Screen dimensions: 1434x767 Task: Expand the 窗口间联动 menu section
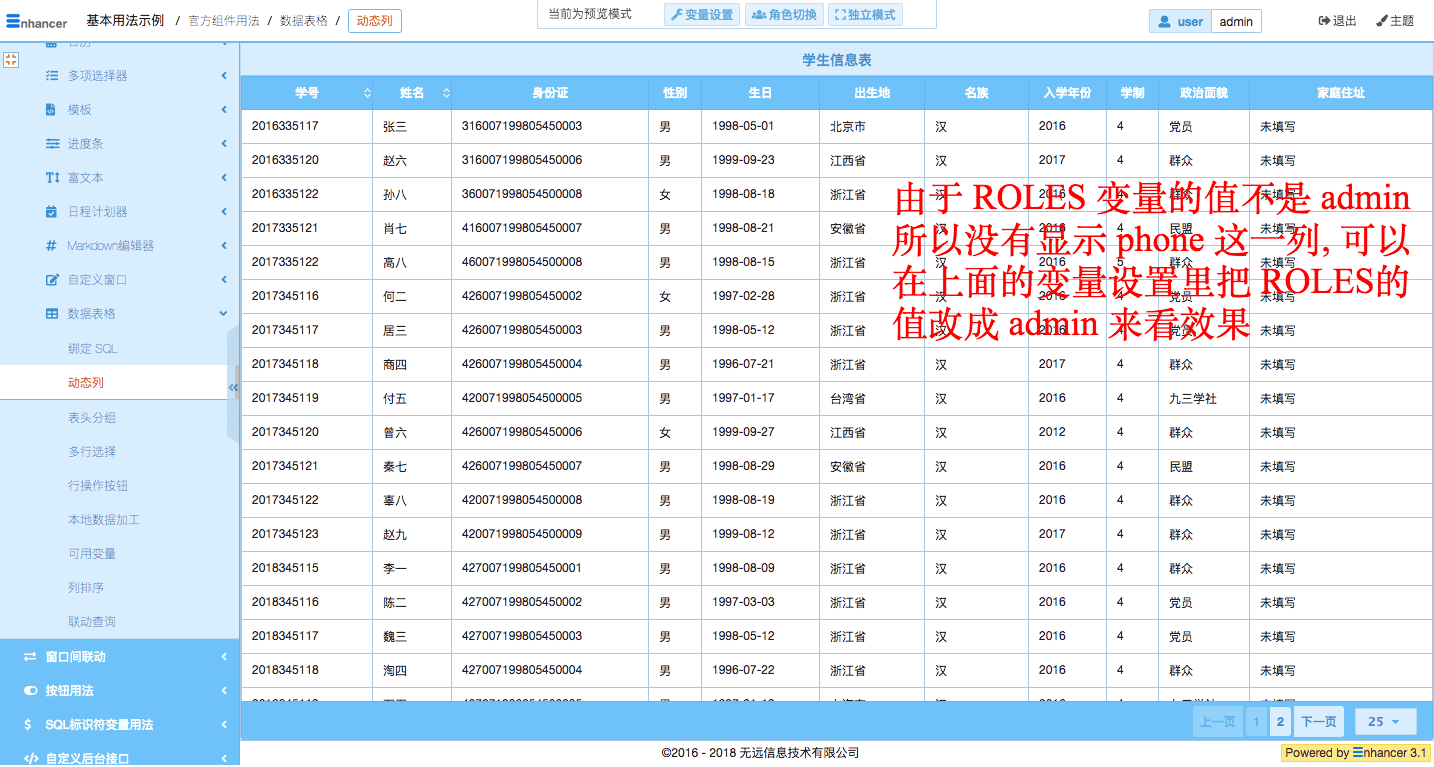point(120,657)
